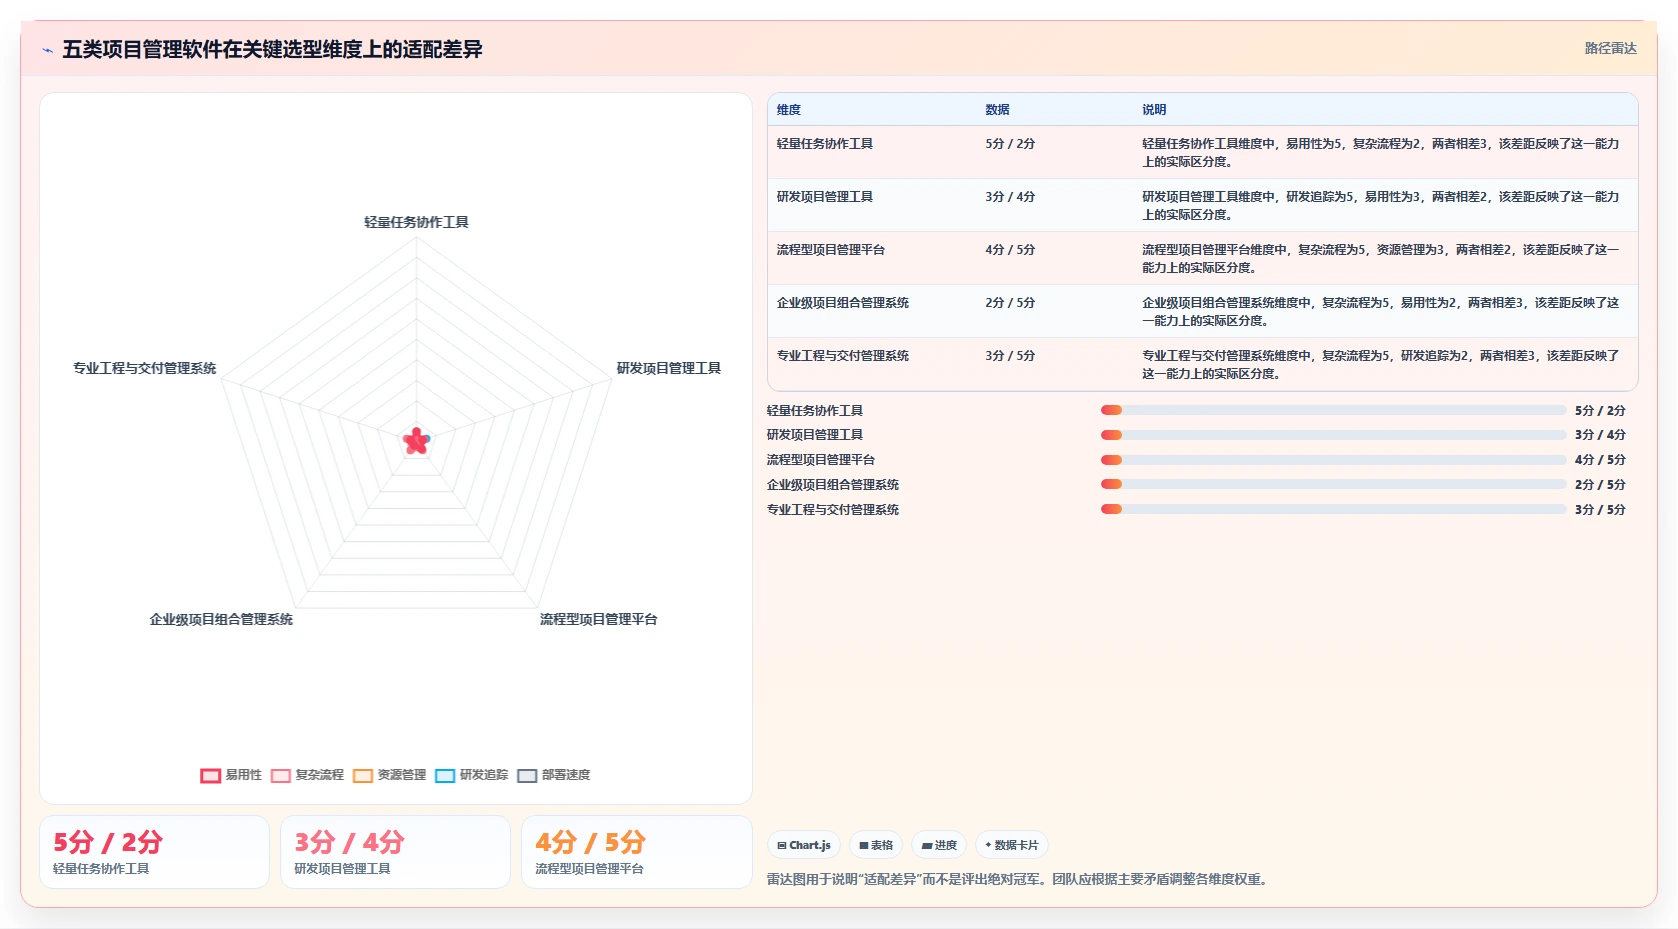Screen dimensions: 1678x929
Task: Open the 3分 / 4分 研发项目管理工具 stat card
Action: [395, 852]
